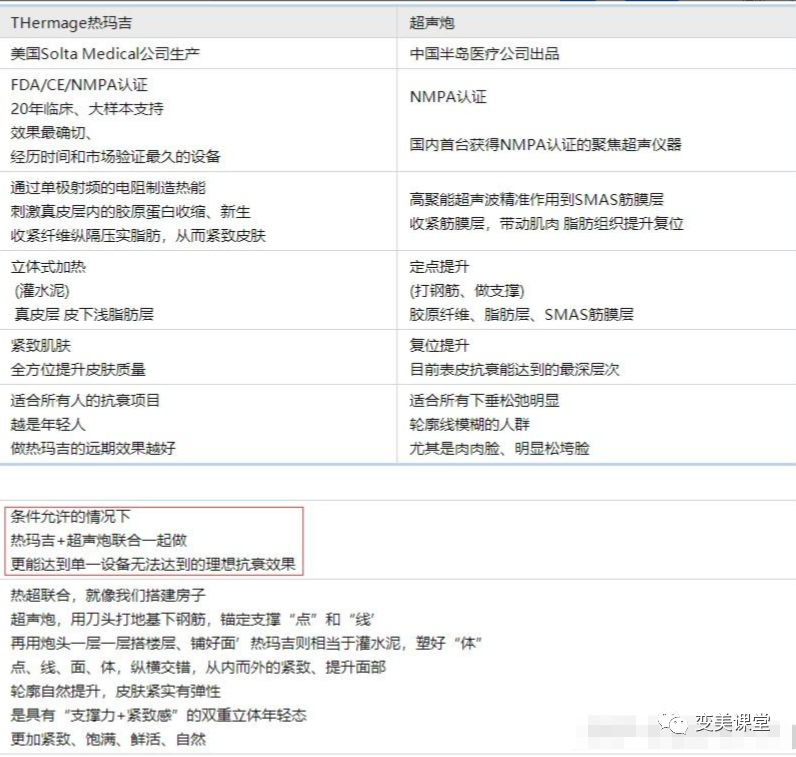Click '全方位提升皮肤质量' text
Image resolution: width=796 pixels, height=757 pixels.
(78, 370)
